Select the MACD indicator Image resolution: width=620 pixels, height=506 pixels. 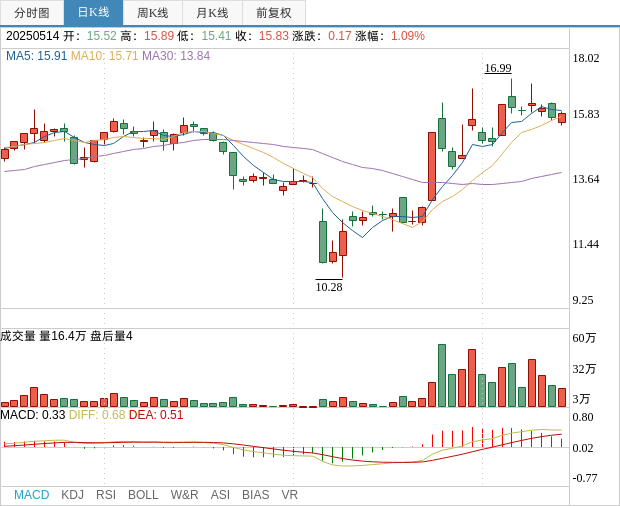tap(31, 495)
